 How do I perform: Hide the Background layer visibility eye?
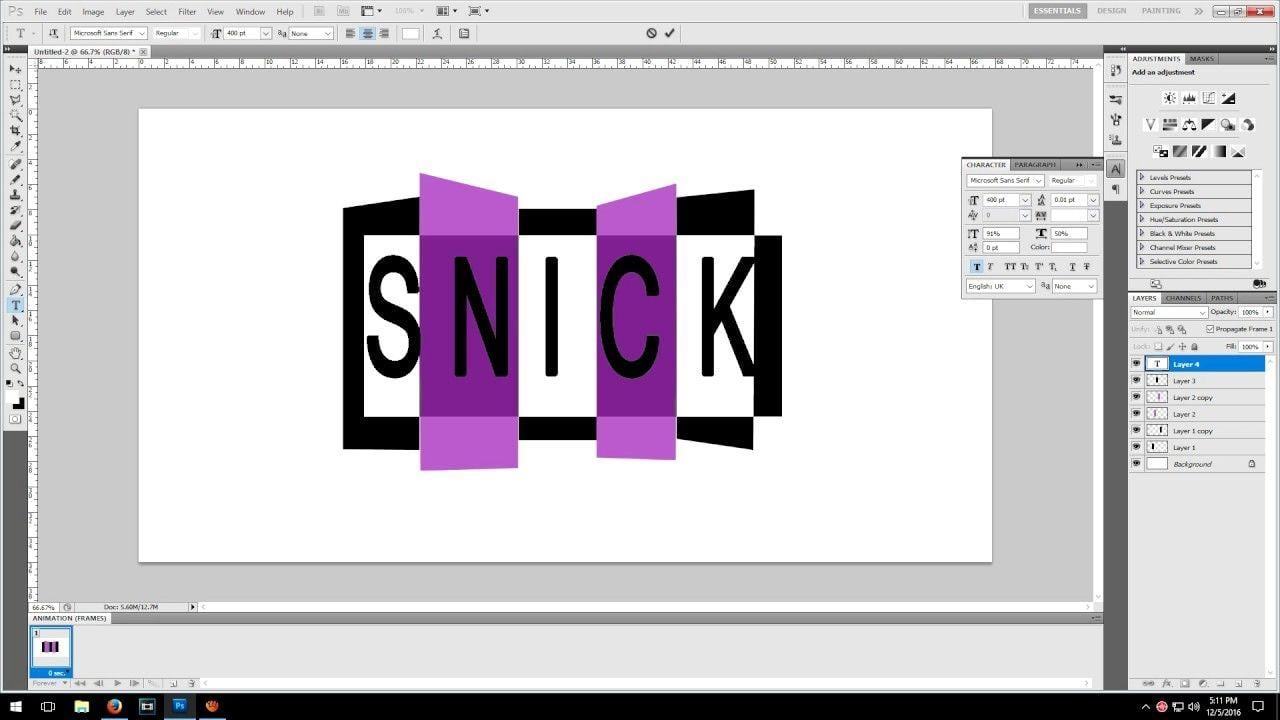pos(1136,464)
